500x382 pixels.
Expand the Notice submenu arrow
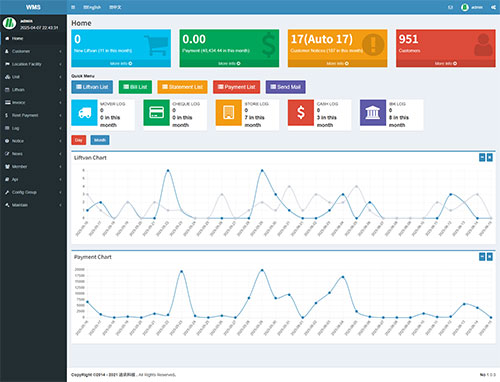pyautogui.click(x=60, y=141)
